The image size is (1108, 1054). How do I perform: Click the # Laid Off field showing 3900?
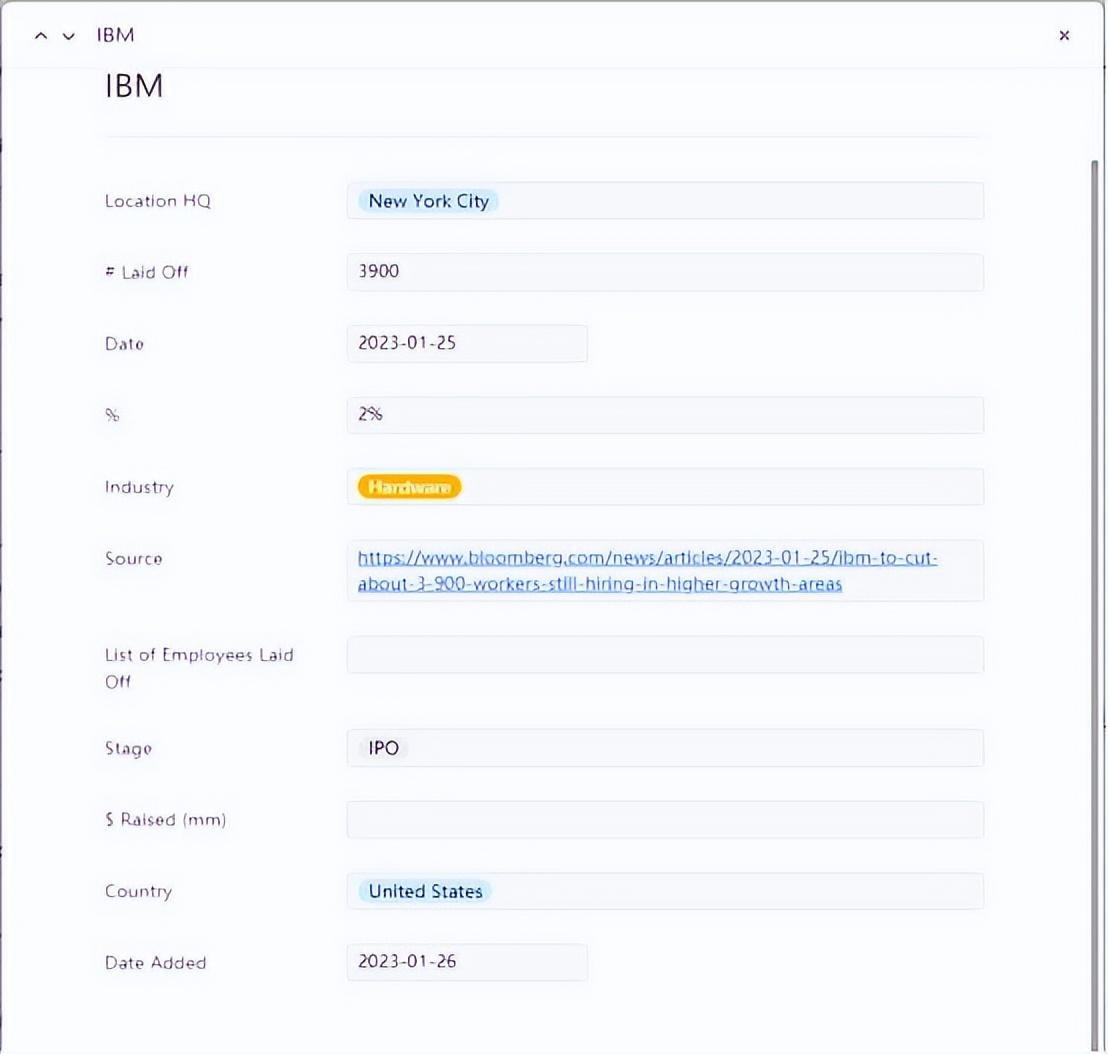click(x=664, y=272)
